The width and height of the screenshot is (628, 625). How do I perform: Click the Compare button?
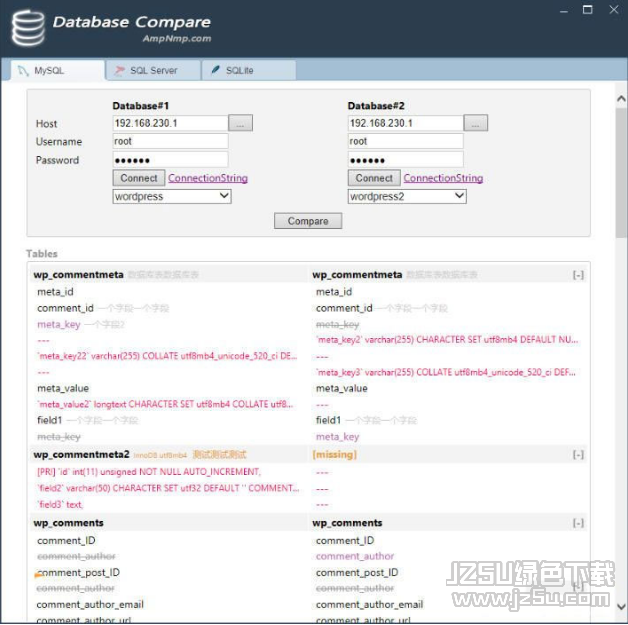click(308, 221)
